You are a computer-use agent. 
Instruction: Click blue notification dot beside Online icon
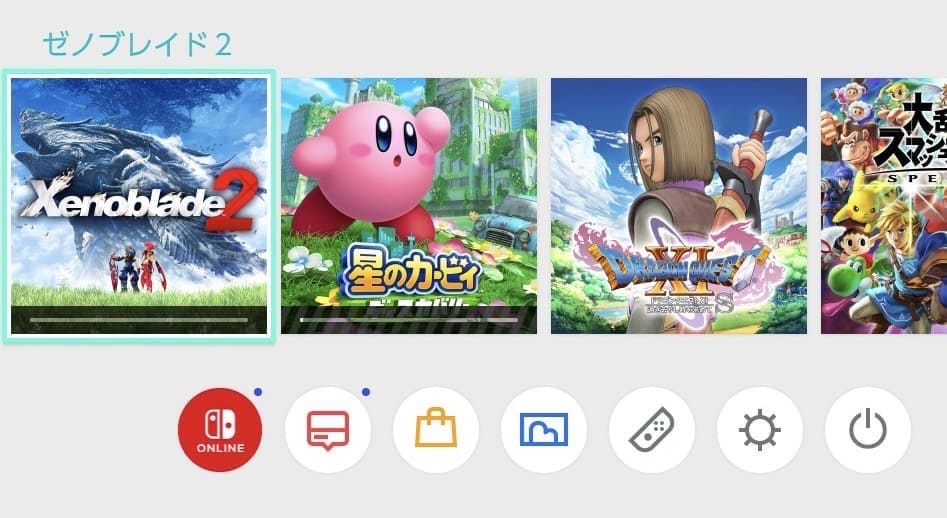click(258, 392)
